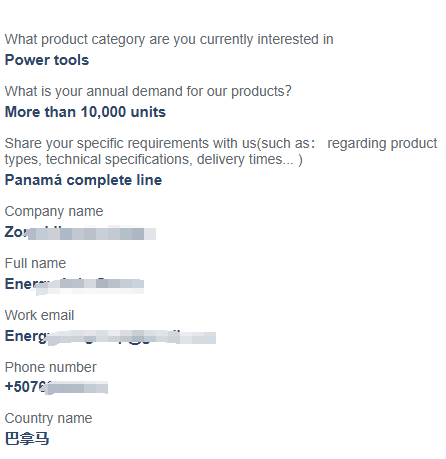Click 'regarding product' phrase in requirements question
This screenshot has width=446, height=459.
(382, 143)
